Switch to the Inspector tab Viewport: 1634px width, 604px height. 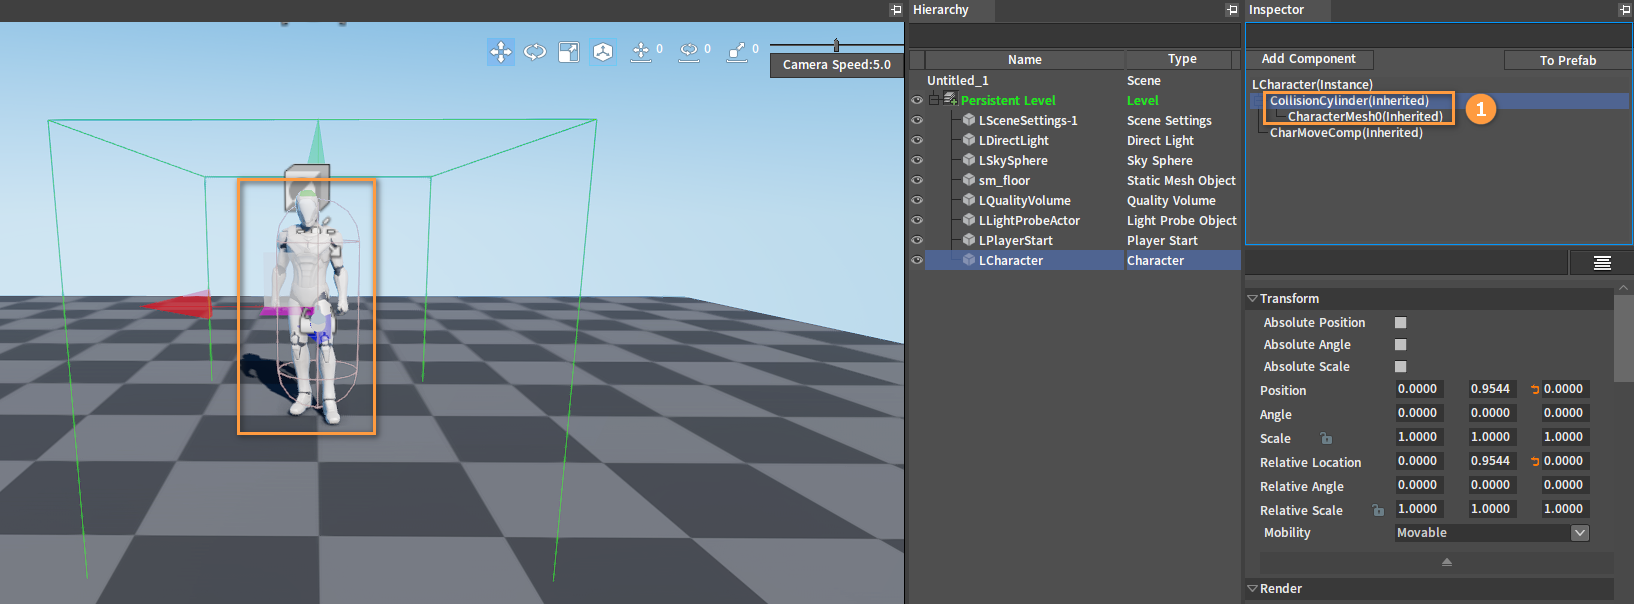(1276, 10)
